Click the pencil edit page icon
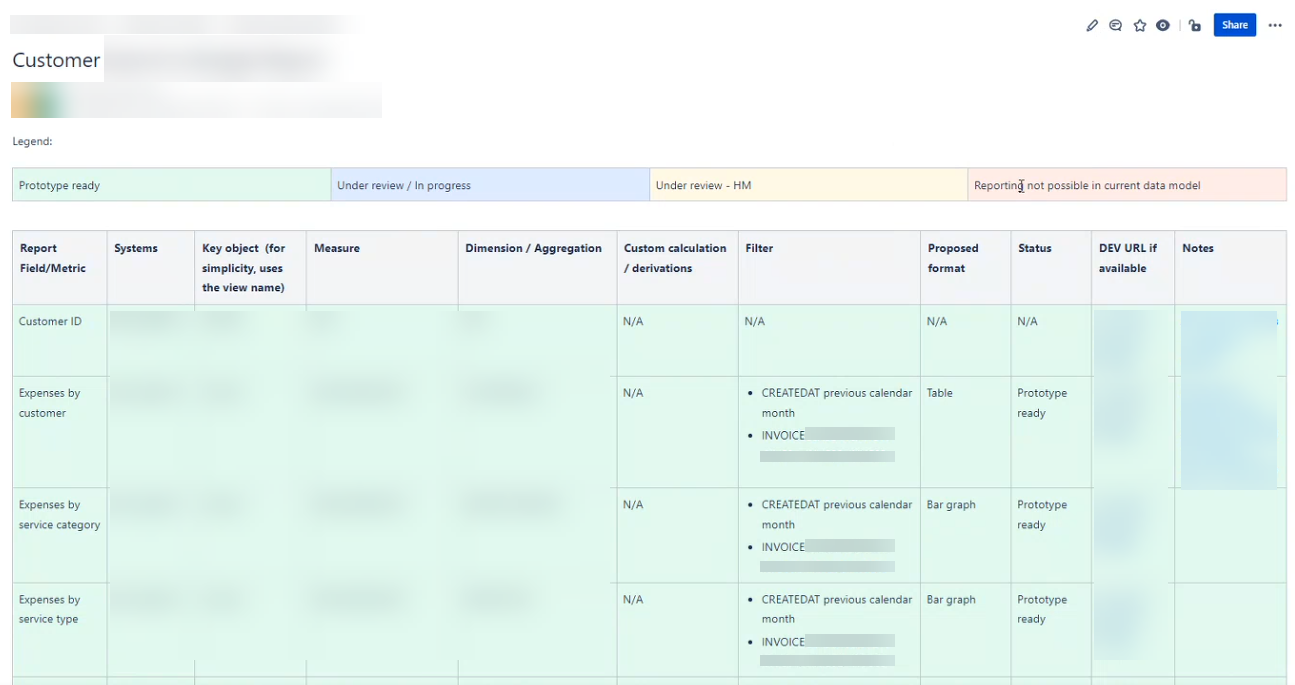The height and width of the screenshot is (685, 1295). pos(1091,26)
